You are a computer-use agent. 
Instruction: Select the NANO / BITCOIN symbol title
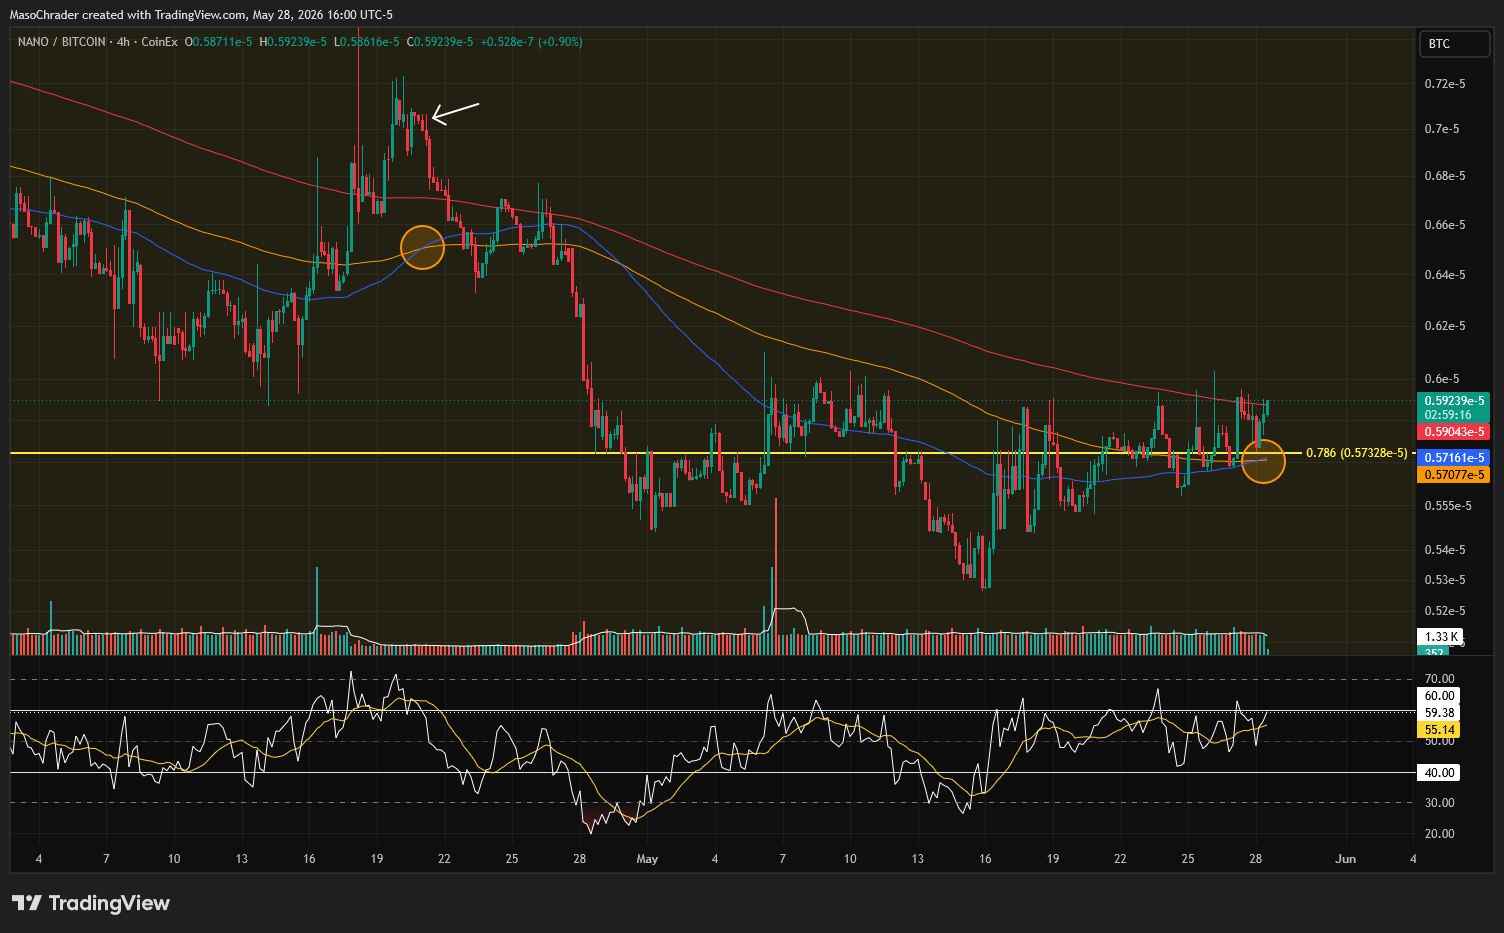click(61, 42)
